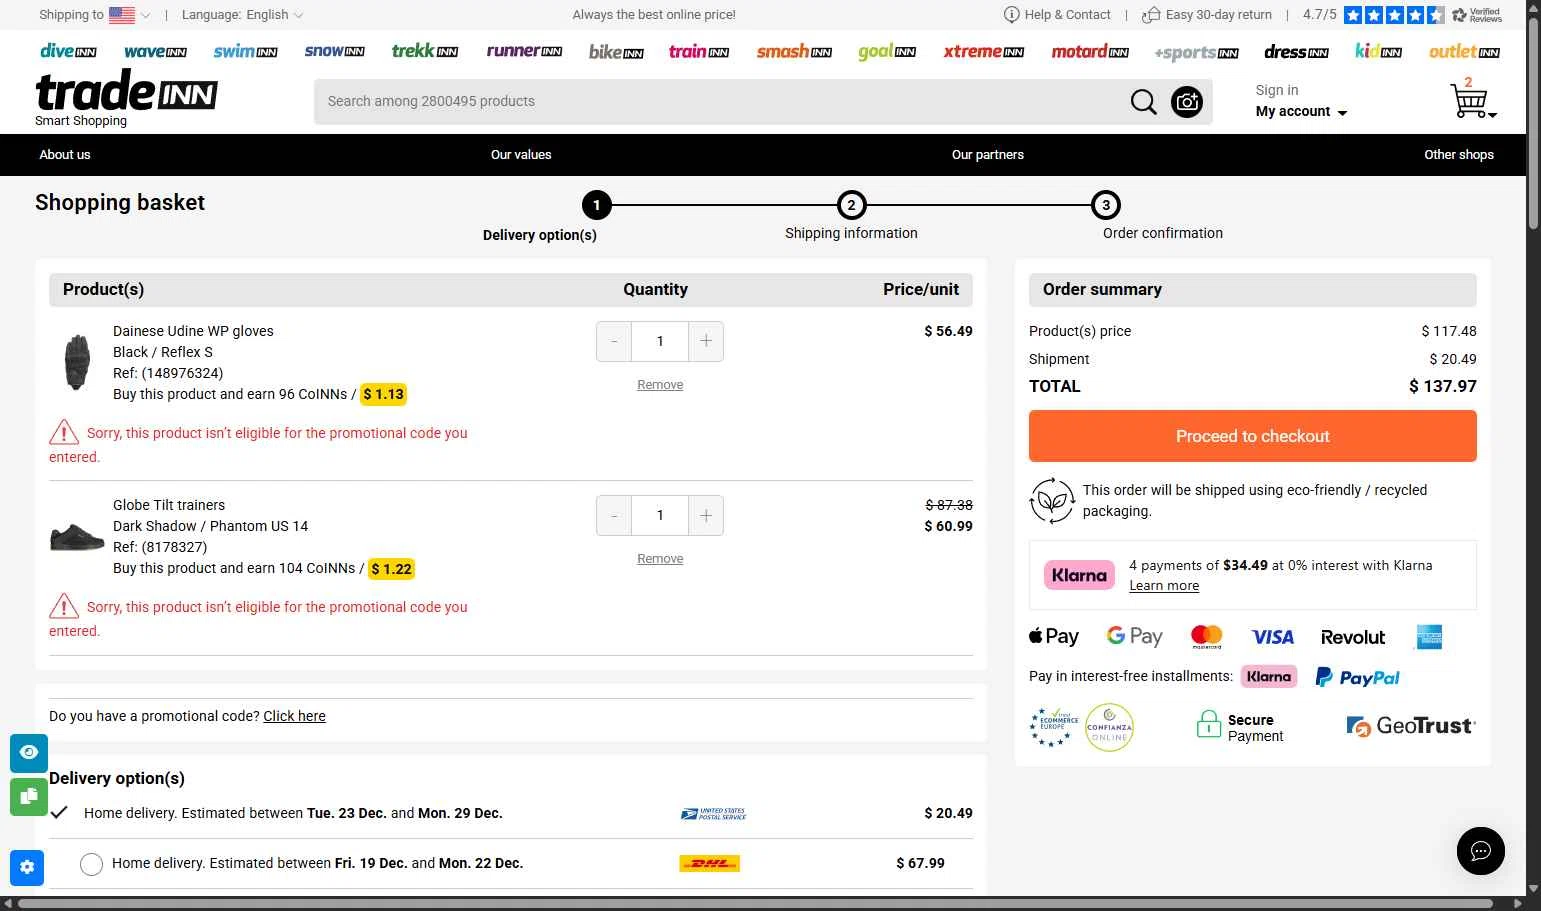1541x911 pixels.
Task: Open camera image search icon
Action: (1187, 101)
